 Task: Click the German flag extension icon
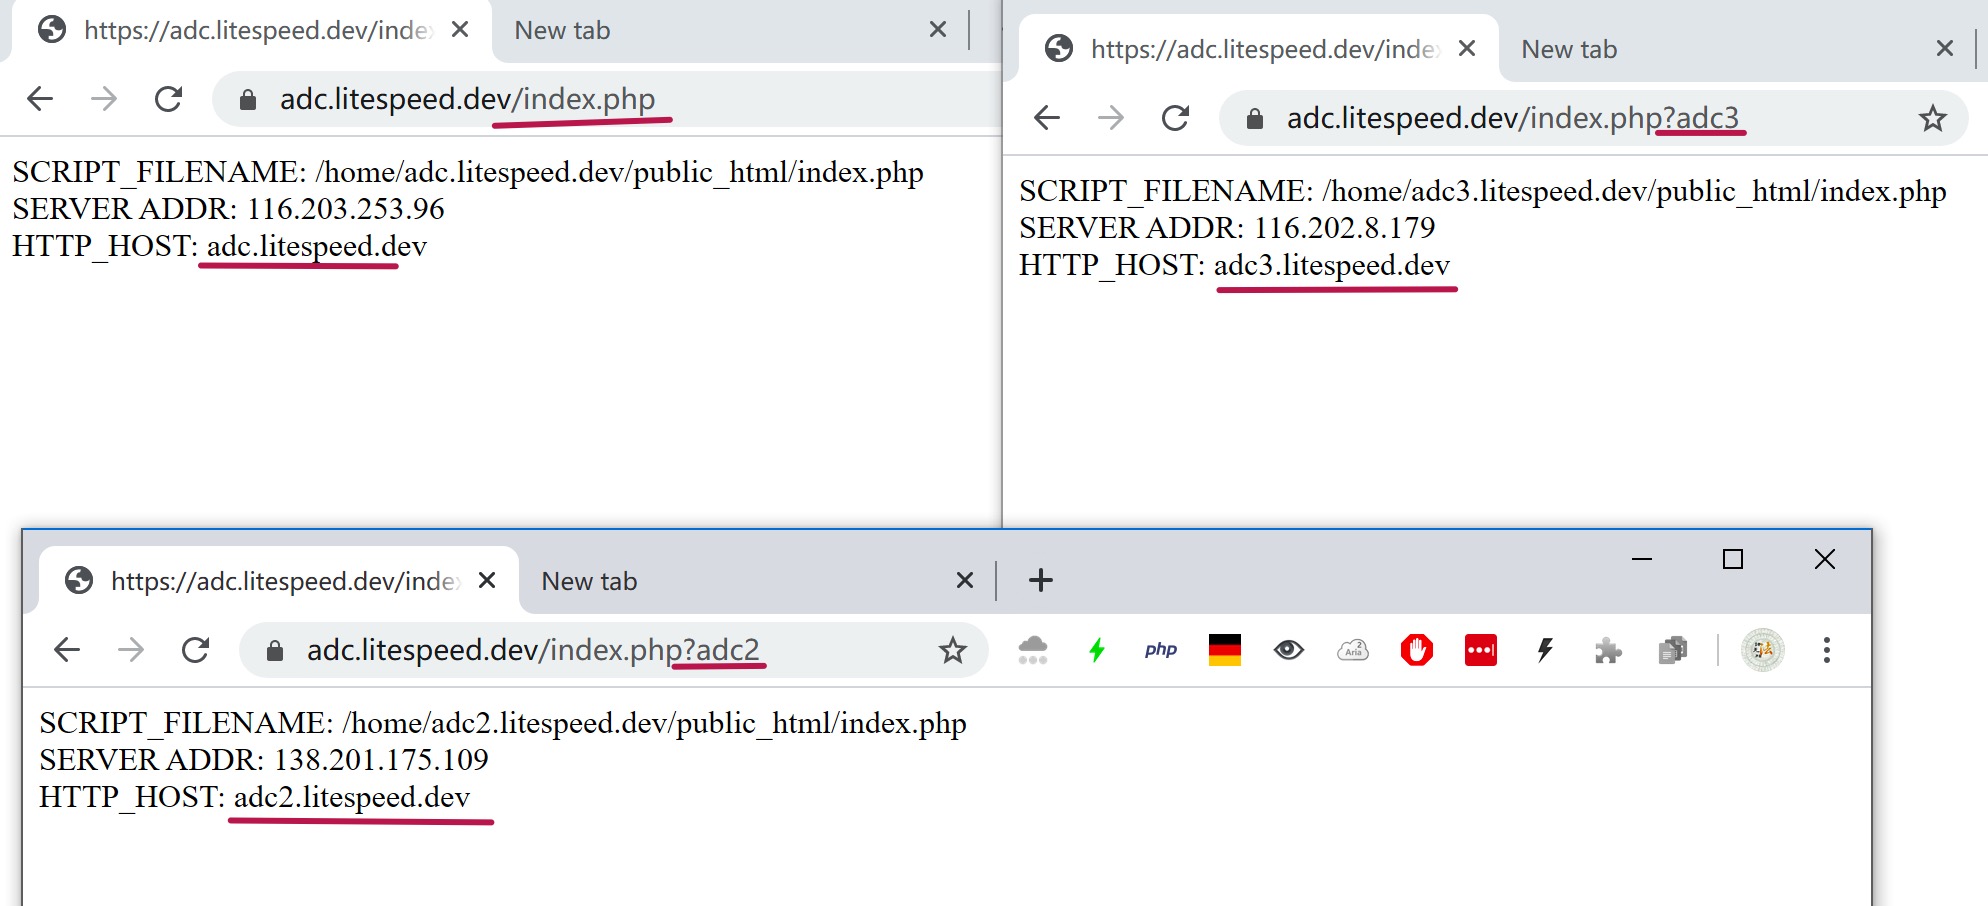1224,650
